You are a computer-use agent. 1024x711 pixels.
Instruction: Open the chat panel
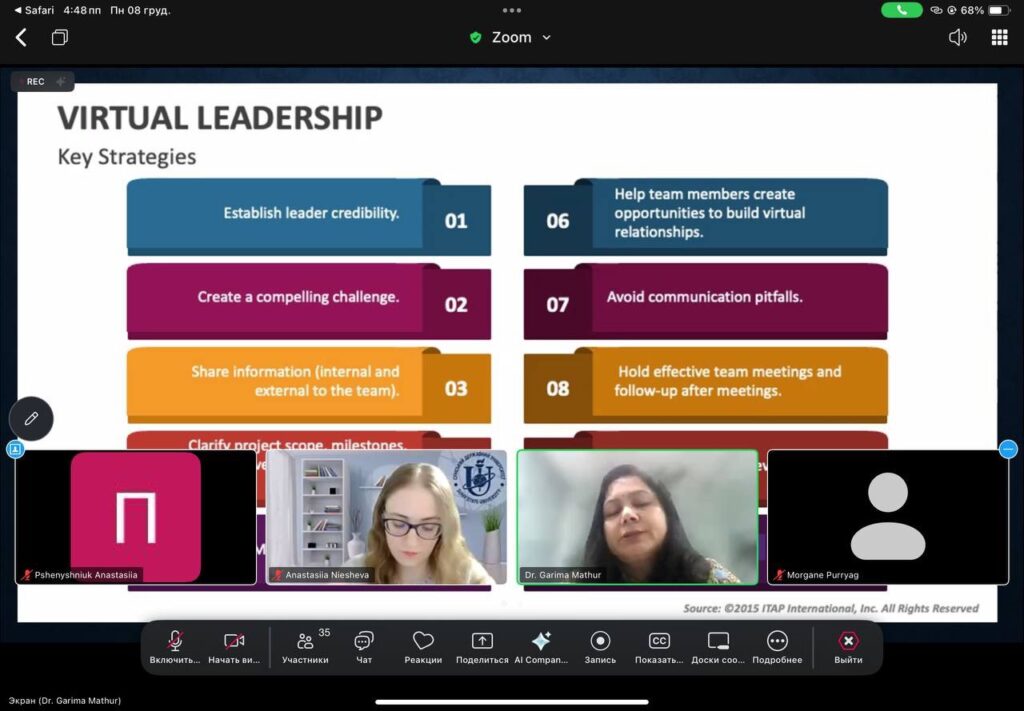click(364, 642)
